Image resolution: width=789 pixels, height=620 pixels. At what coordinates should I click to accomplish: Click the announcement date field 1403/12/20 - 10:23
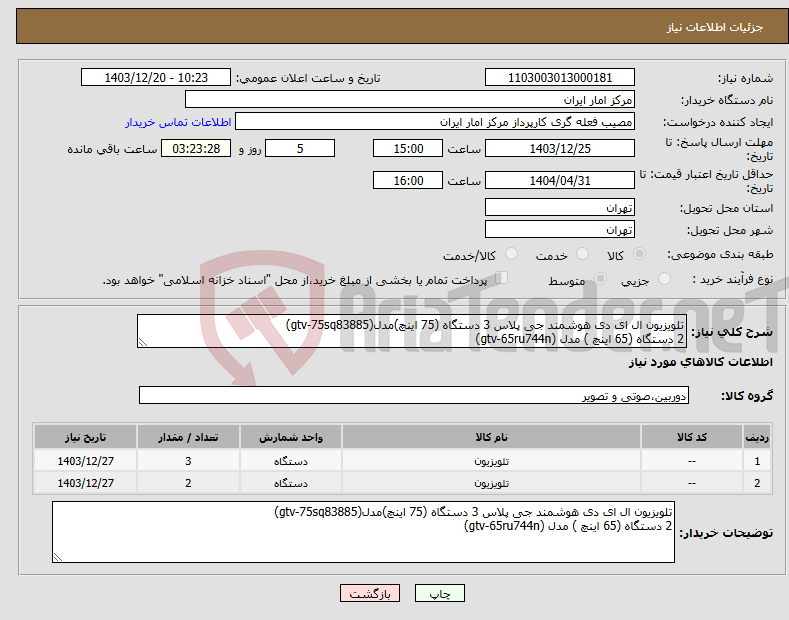coord(156,78)
